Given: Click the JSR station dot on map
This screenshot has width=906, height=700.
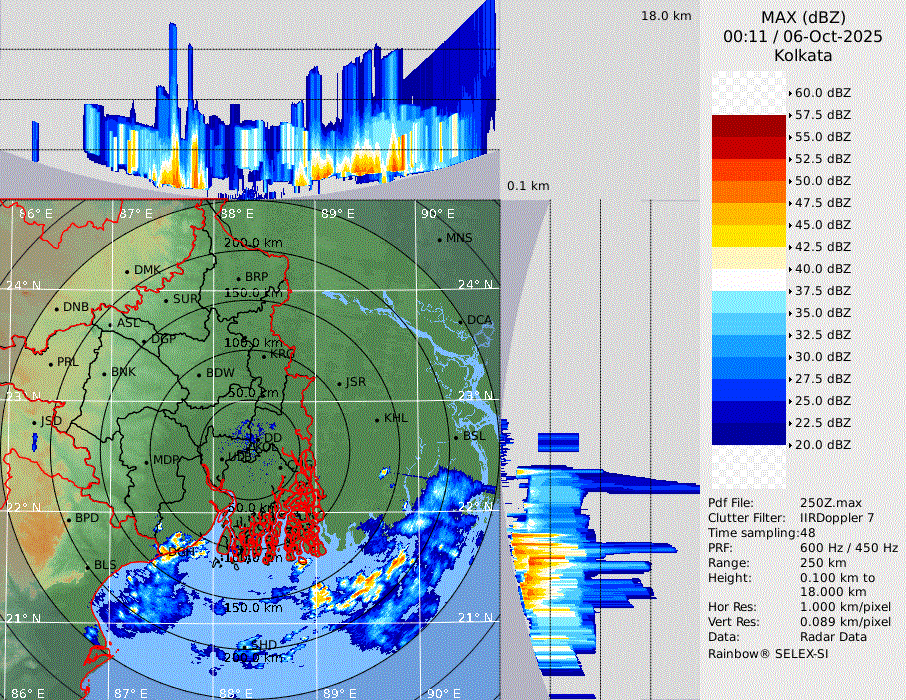Looking at the screenshot, I should [x=338, y=384].
